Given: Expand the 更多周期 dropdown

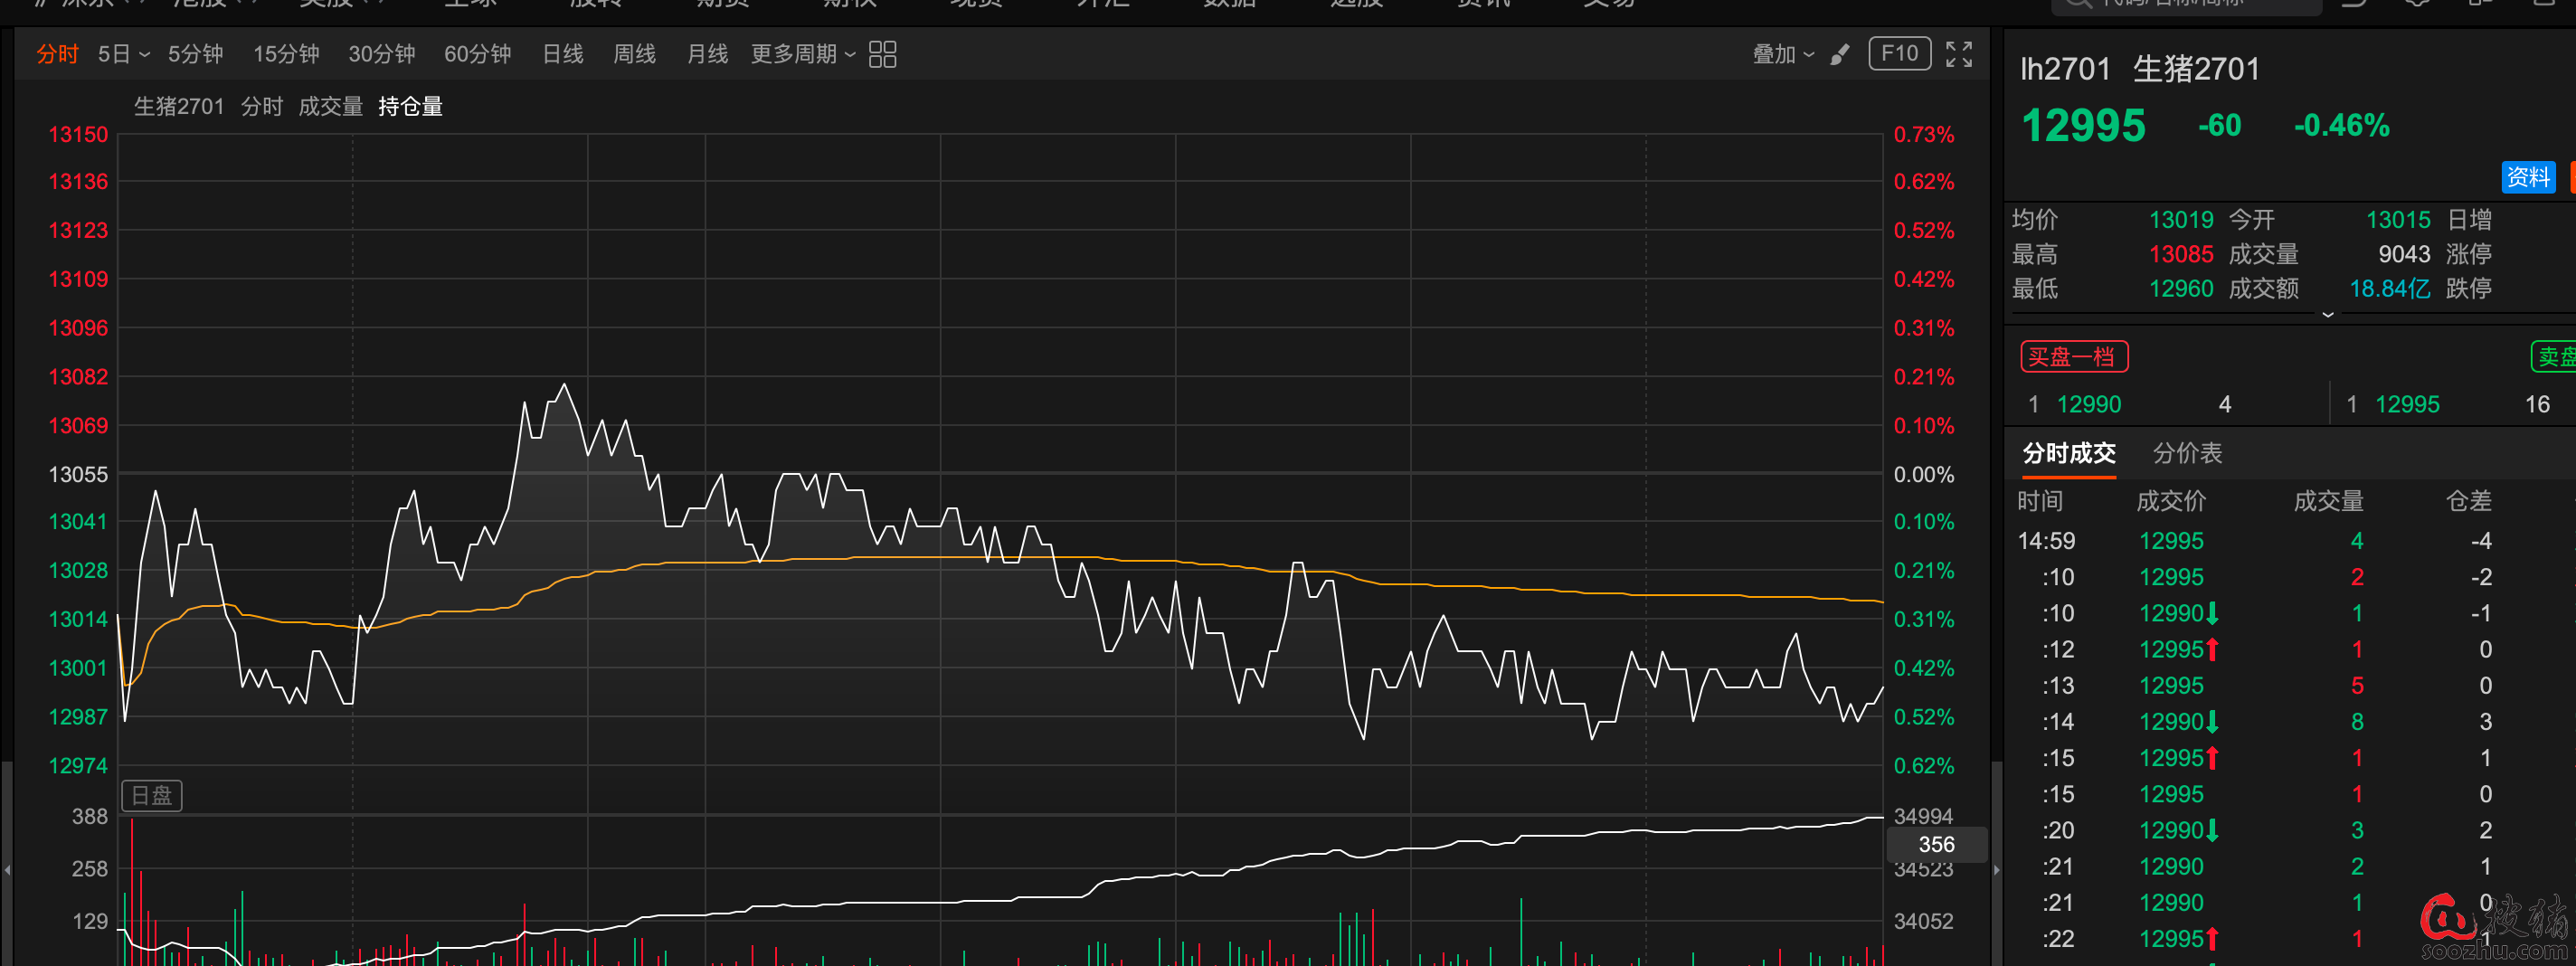Looking at the screenshot, I should coord(802,54).
